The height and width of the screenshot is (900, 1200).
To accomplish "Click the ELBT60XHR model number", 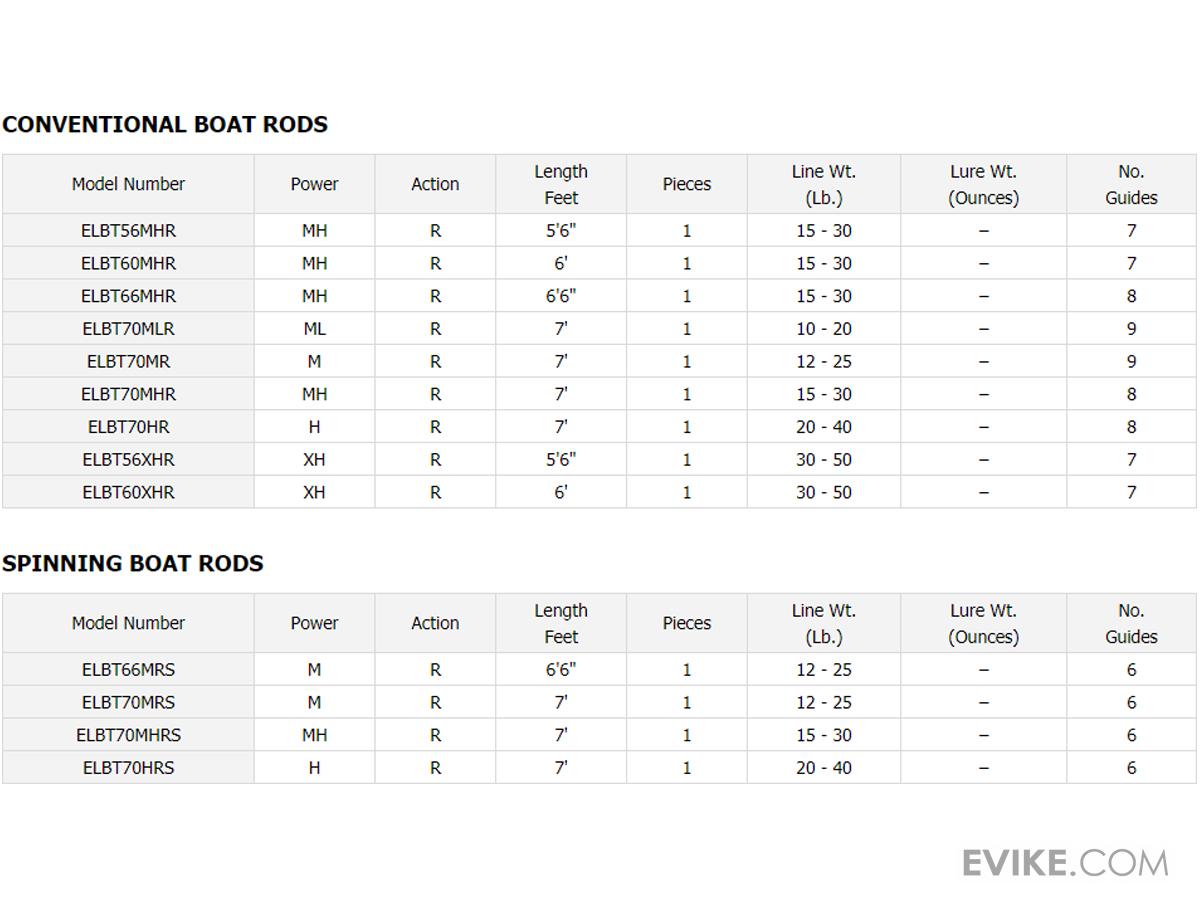I will (128, 492).
